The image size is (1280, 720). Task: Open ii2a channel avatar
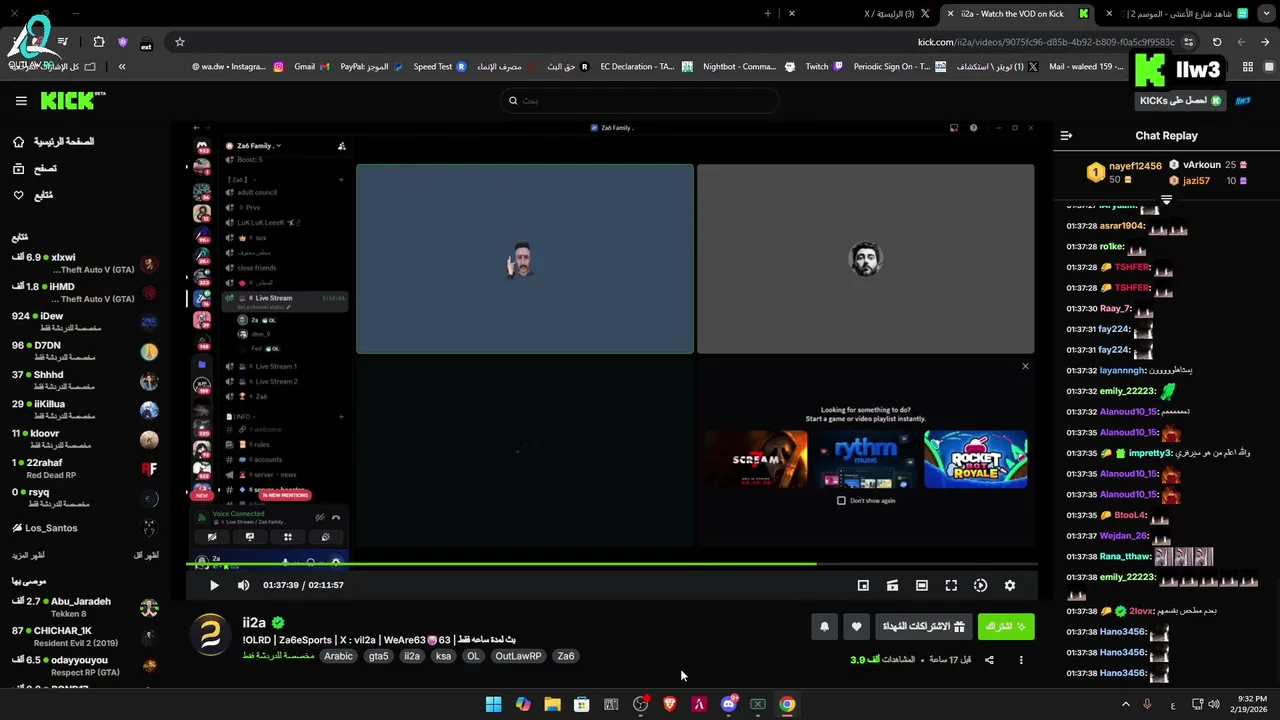[211, 635]
